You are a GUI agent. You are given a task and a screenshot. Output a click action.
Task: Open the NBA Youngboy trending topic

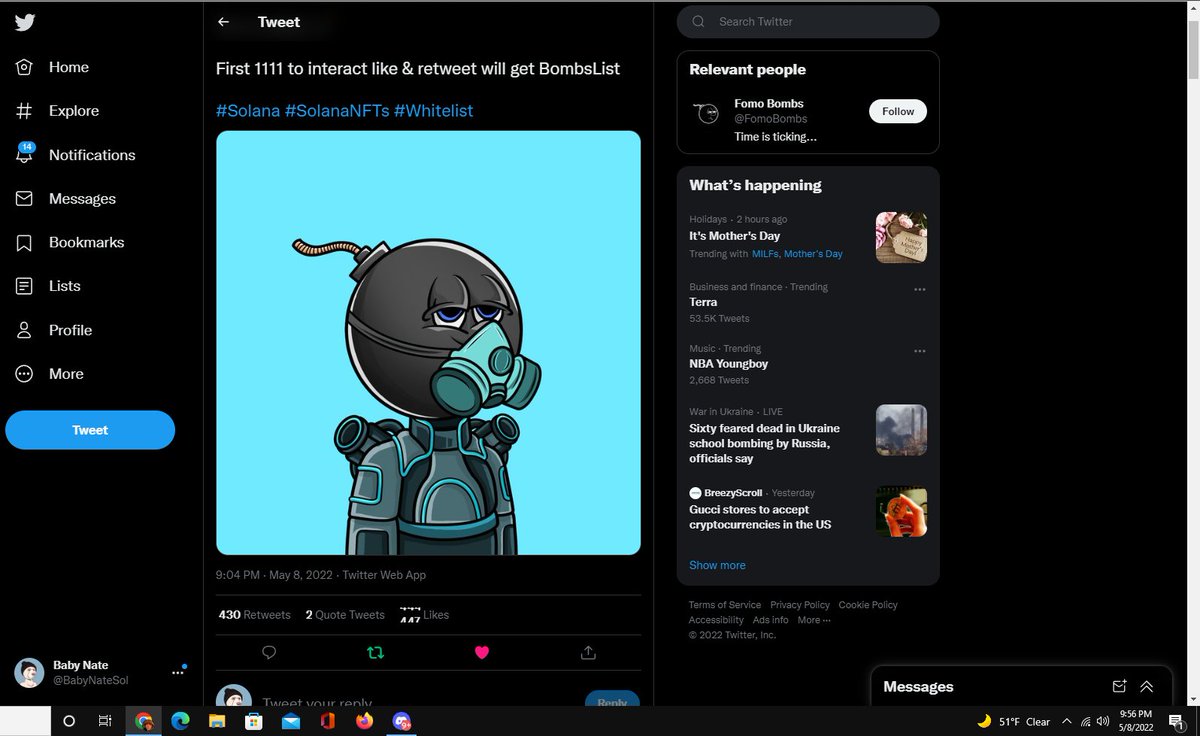pyautogui.click(x=729, y=364)
